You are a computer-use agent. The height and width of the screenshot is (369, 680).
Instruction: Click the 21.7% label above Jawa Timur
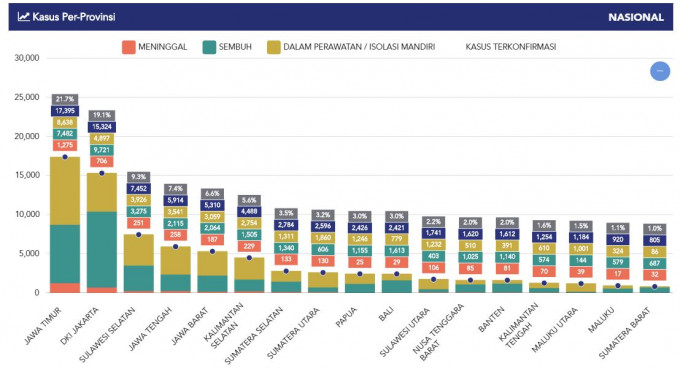coord(65,99)
